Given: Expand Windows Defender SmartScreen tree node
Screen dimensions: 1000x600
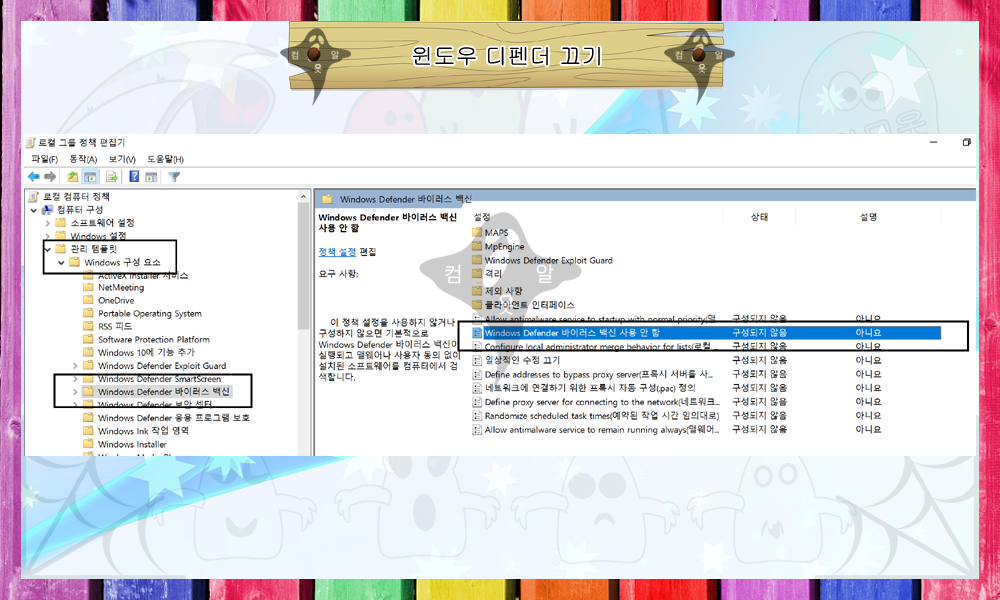Looking at the screenshot, I should [75, 379].
